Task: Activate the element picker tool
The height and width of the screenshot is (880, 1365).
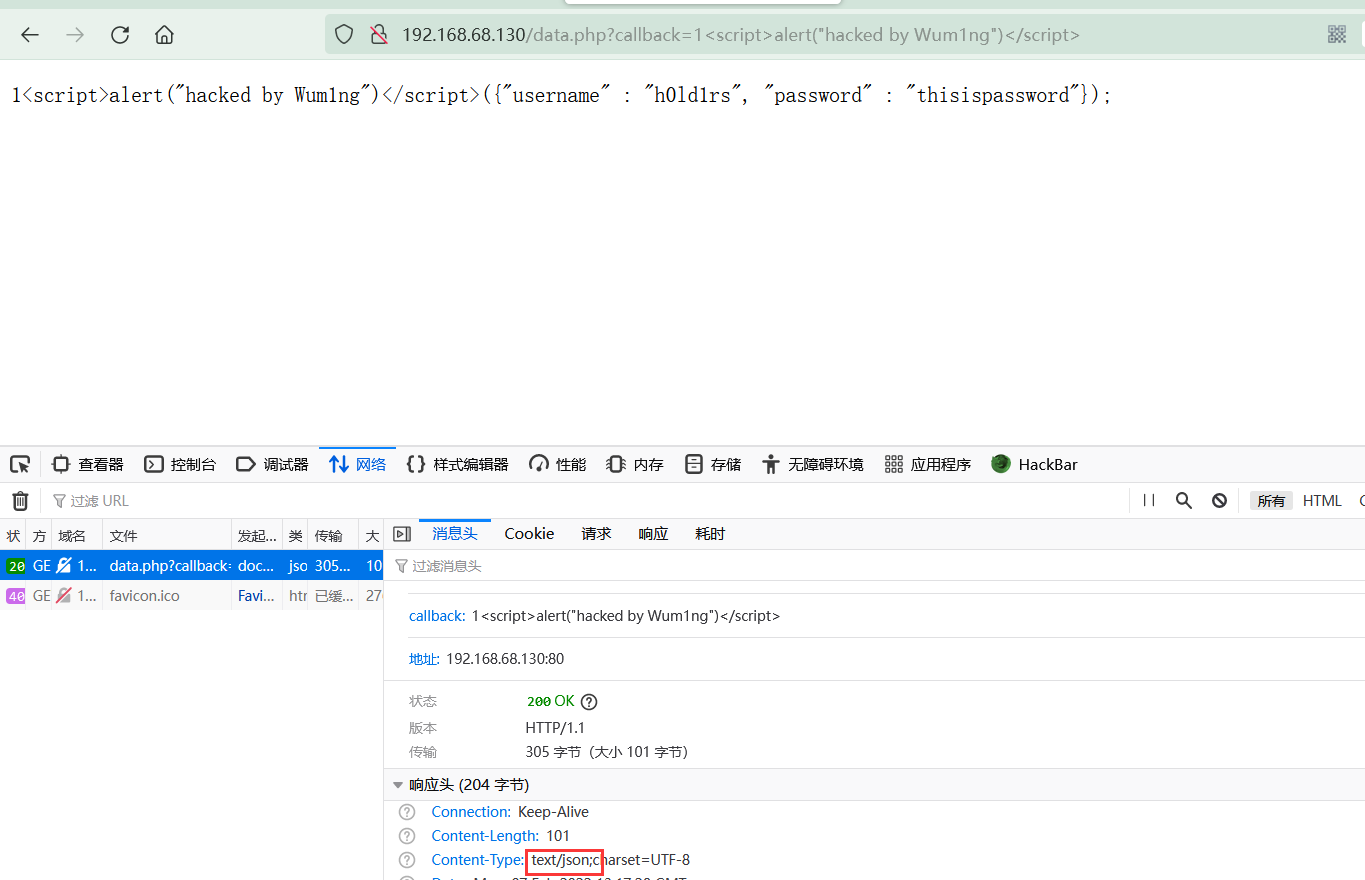Action: pos(20,464)
